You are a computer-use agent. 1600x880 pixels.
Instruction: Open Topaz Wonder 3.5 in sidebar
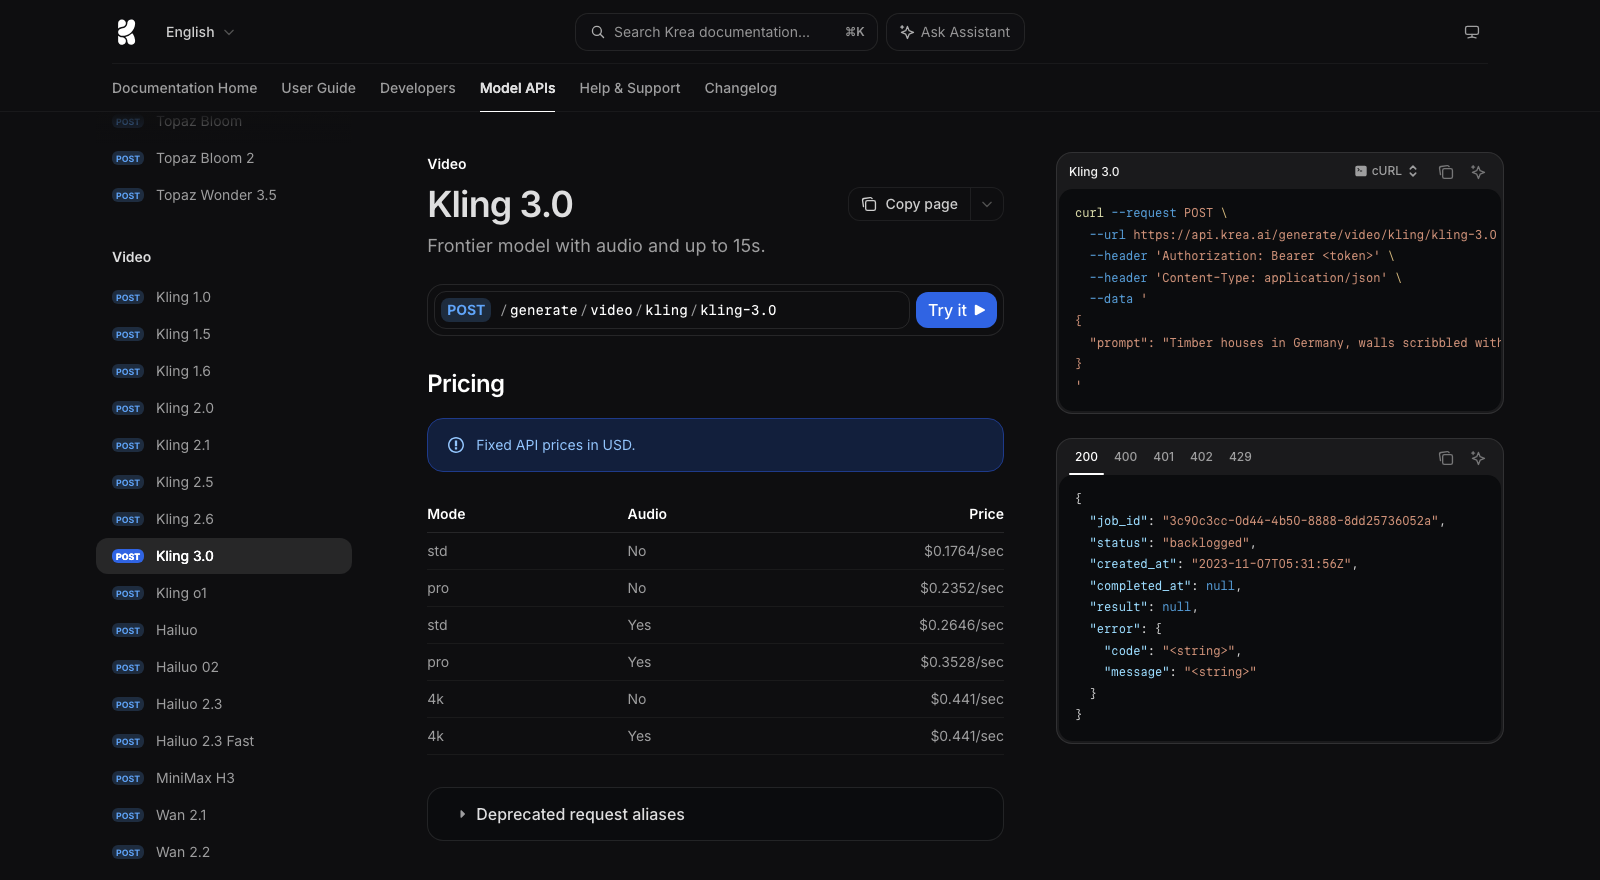pyautogui.click(x=224, y=195)
